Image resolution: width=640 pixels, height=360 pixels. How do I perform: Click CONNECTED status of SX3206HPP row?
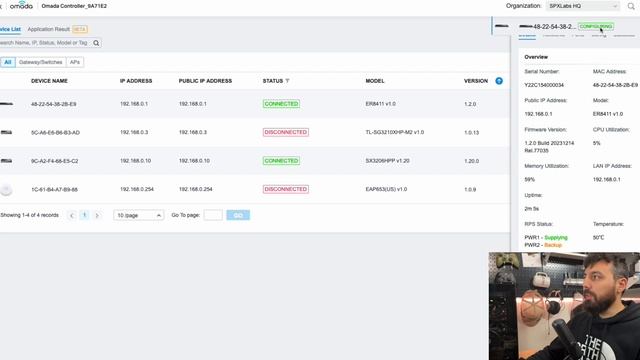point(281,160)
